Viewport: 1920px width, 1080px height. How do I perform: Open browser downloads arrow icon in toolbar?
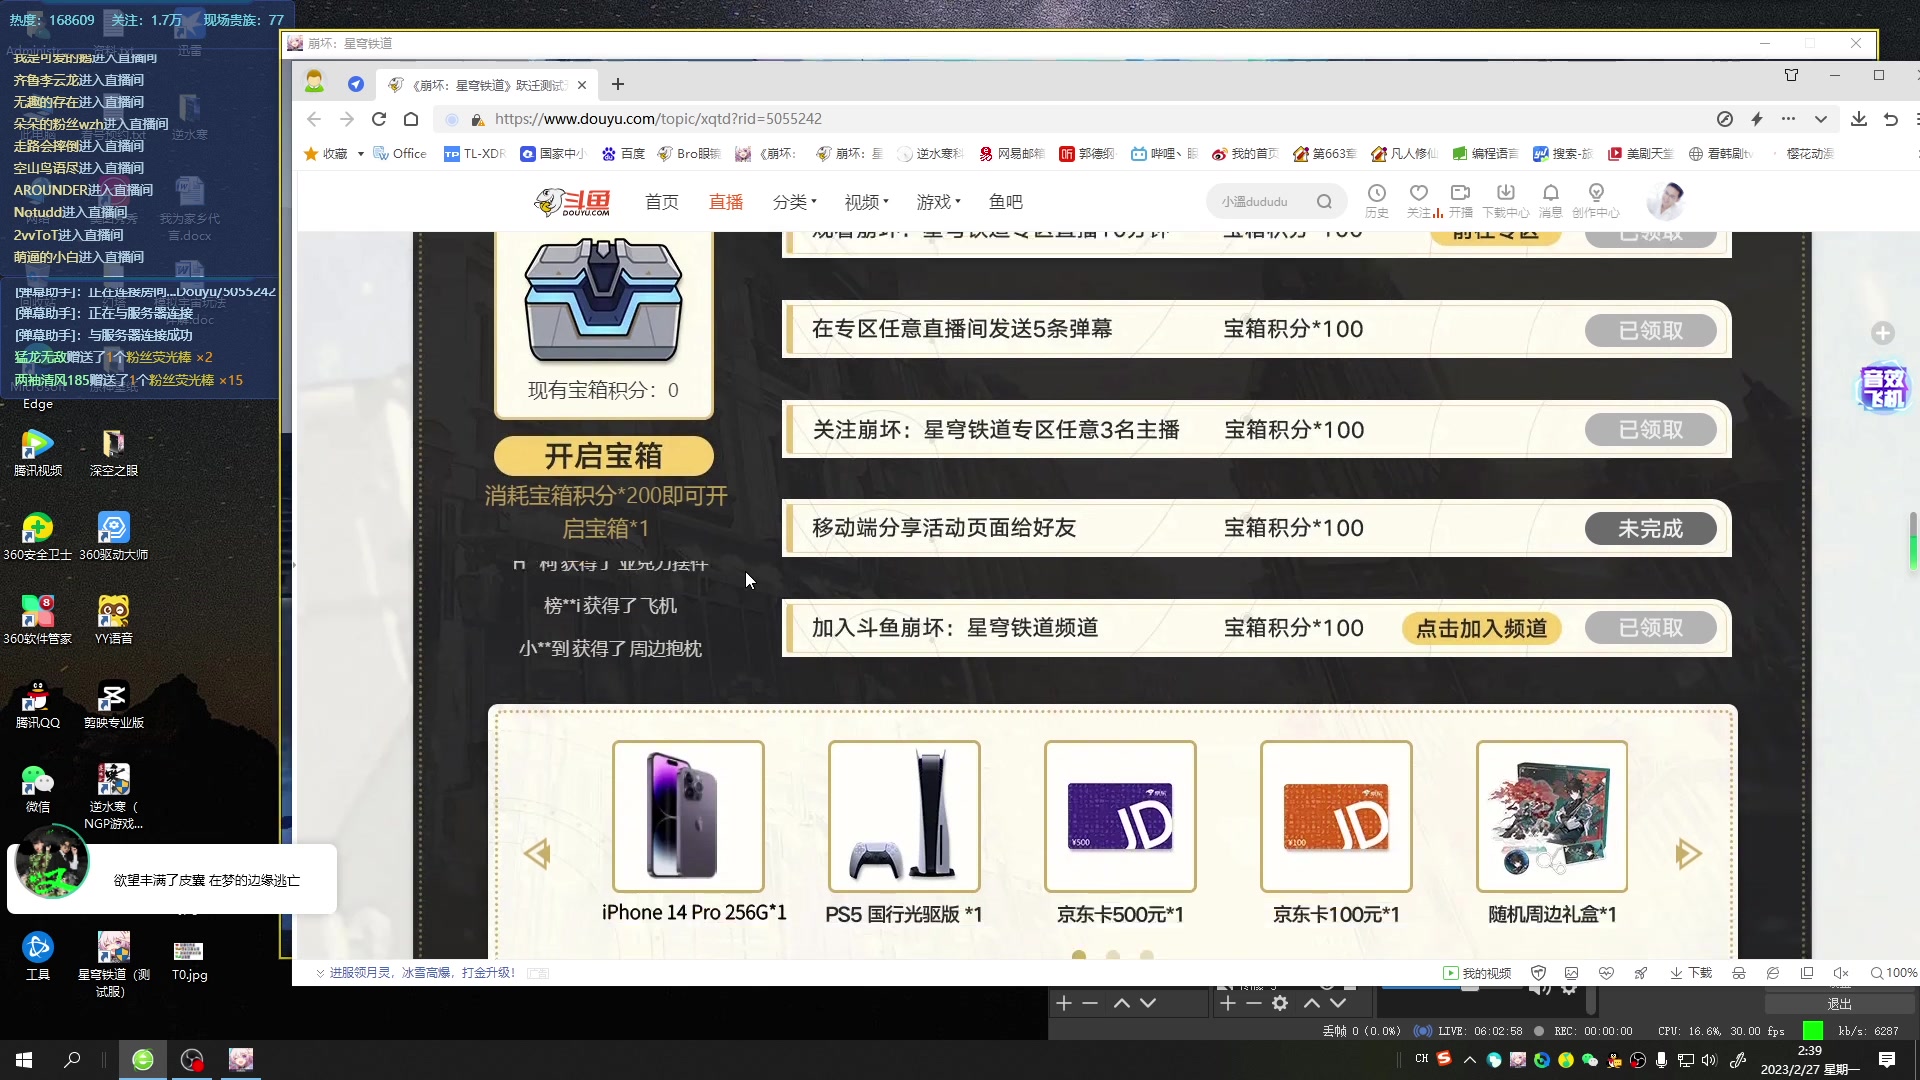(1858, 119)
